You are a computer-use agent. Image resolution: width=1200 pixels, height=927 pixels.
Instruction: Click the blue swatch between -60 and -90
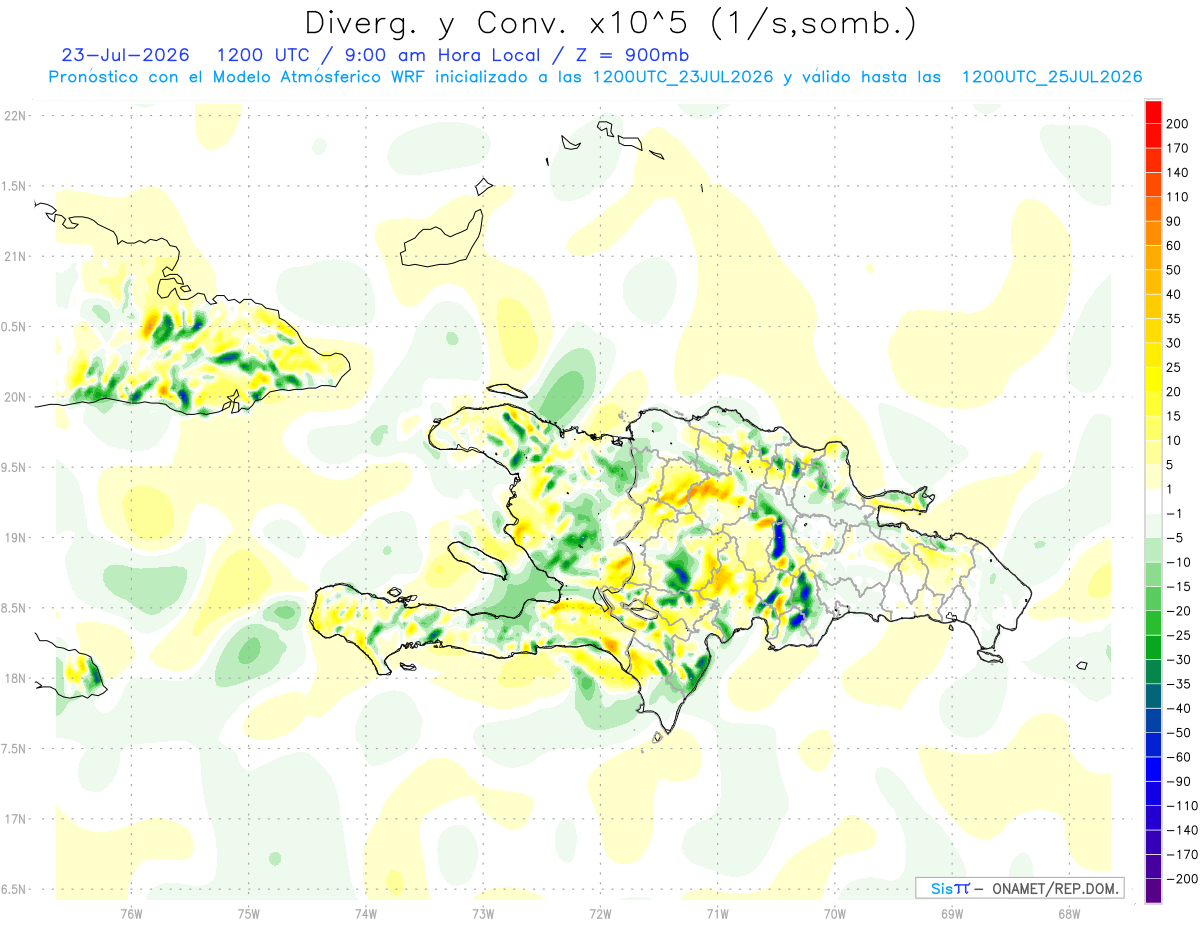1153,769
